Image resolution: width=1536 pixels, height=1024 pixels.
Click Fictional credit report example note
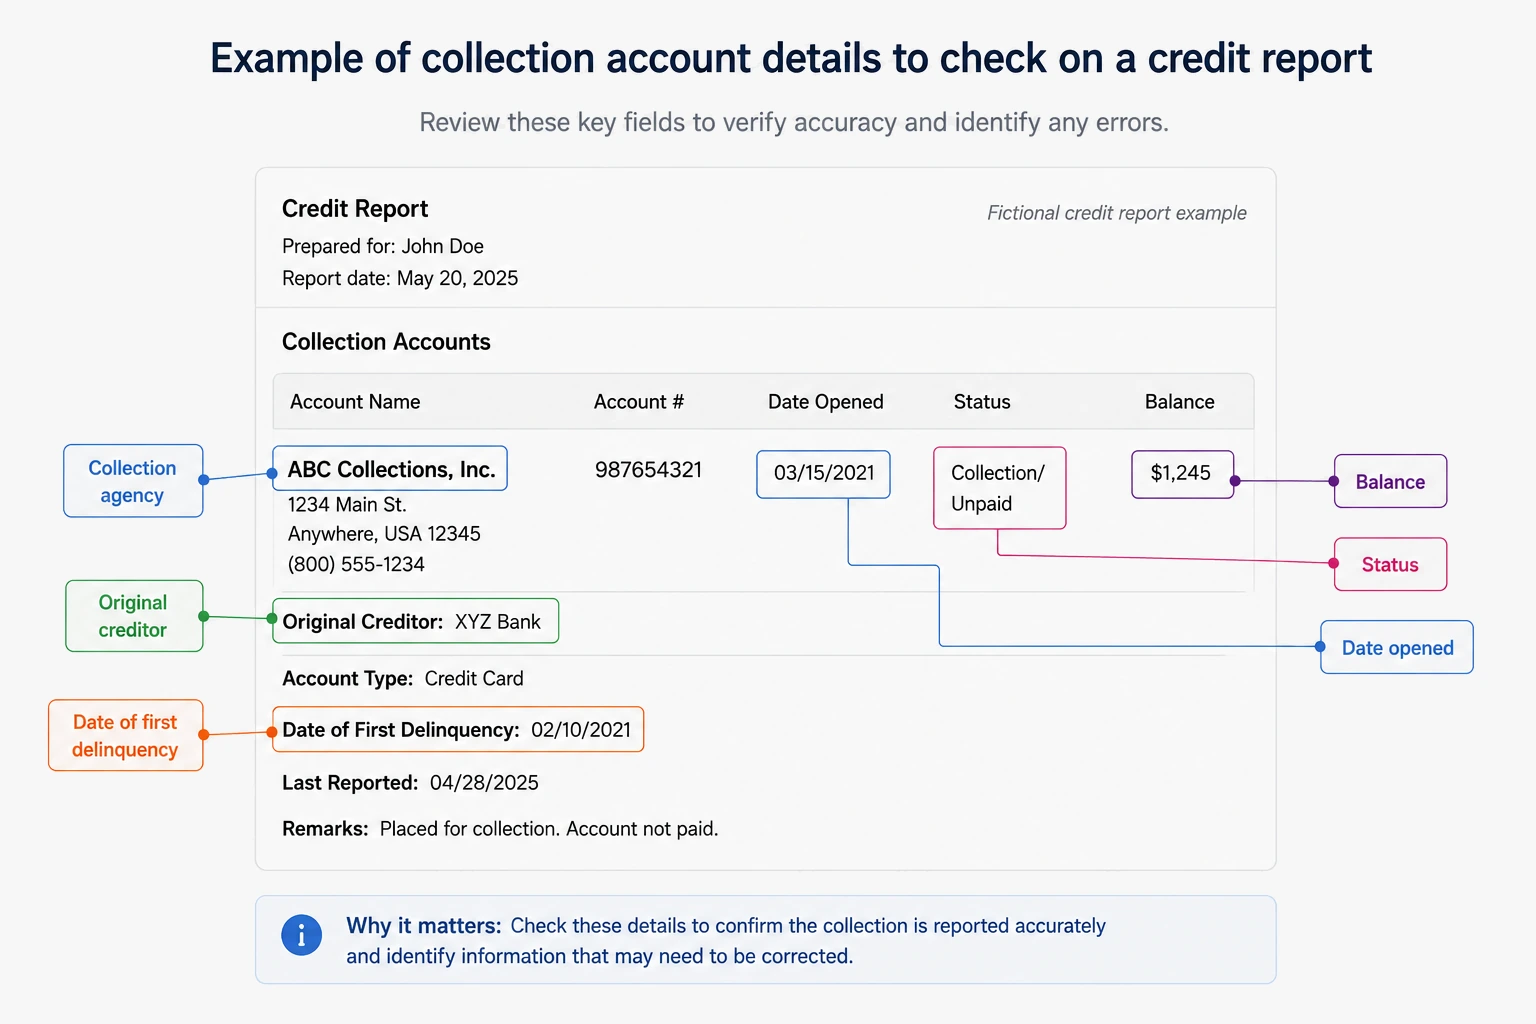pos(1117,213)
